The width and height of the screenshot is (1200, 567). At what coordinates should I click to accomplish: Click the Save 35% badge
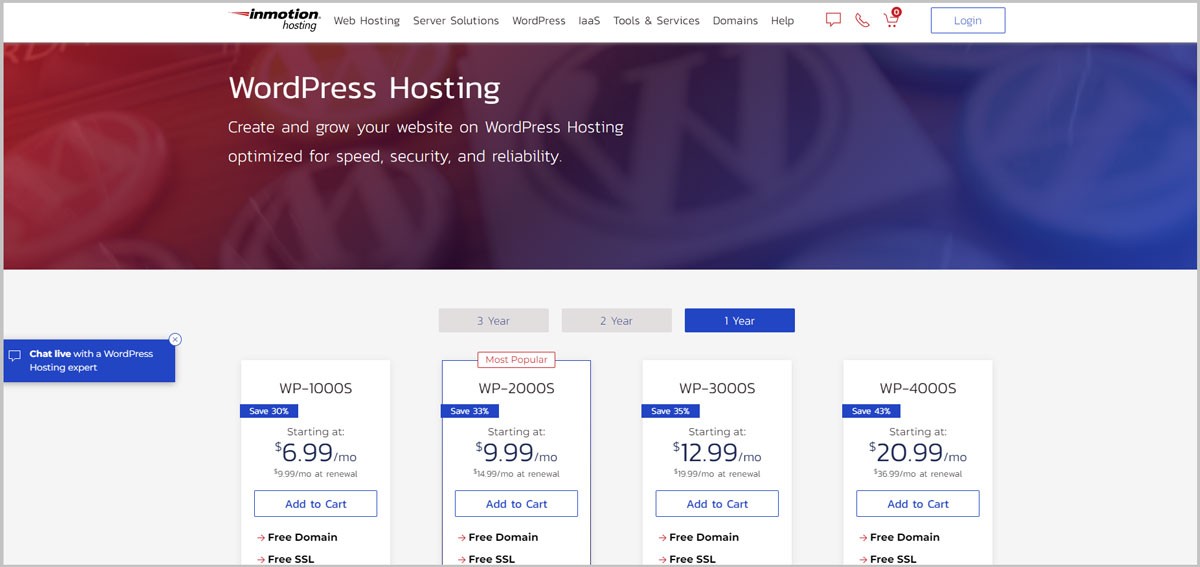click(670, 411)
